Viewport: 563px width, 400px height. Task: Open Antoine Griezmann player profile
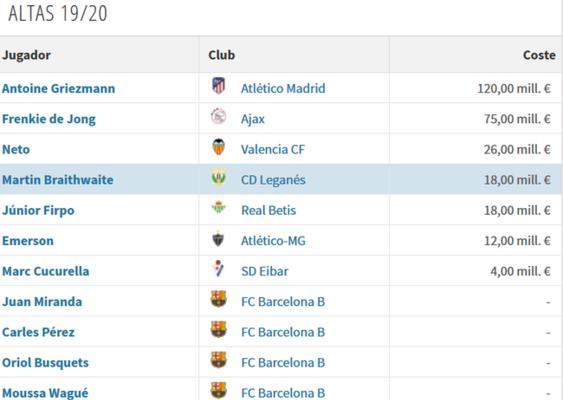point(59,88)
